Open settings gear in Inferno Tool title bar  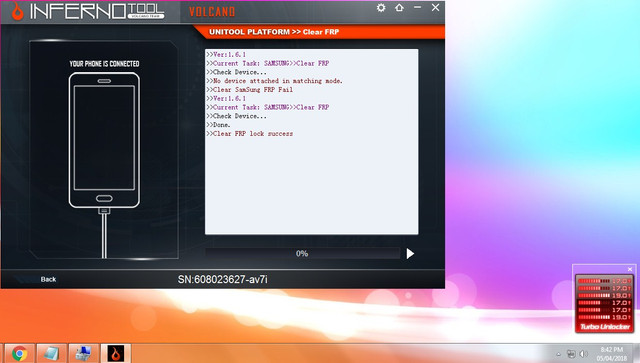(381, 8)
